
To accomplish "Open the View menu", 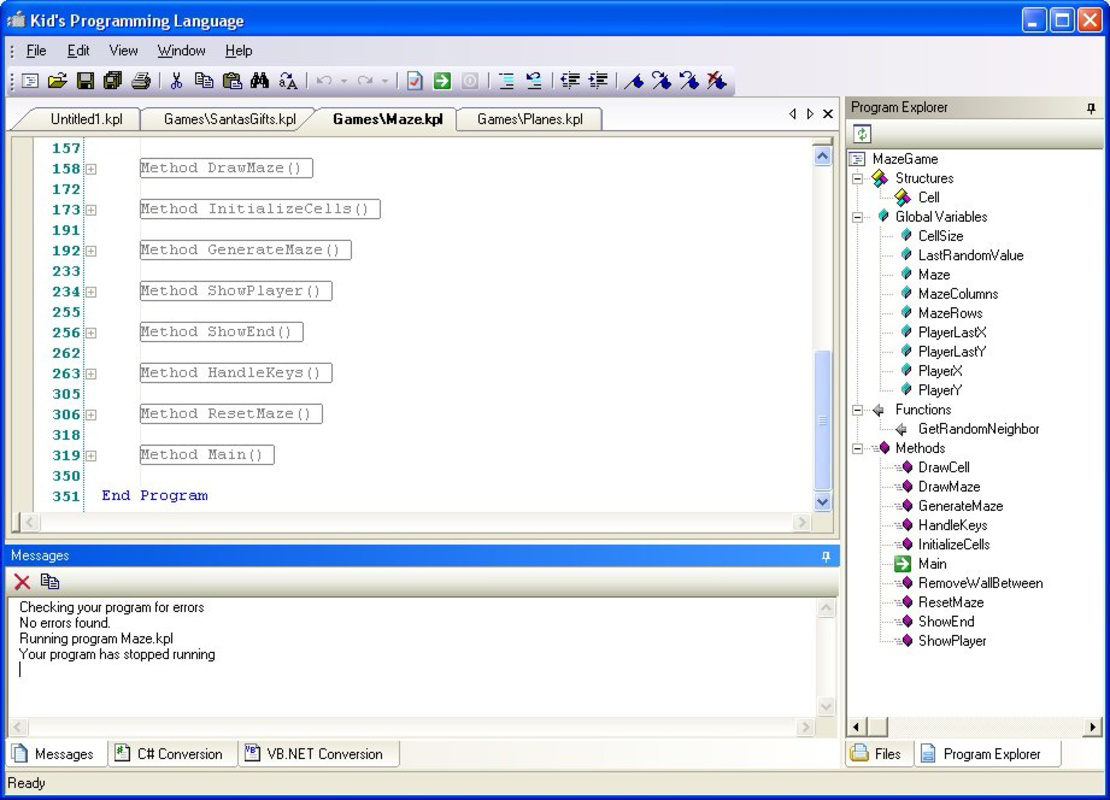I will (x=123, y=51).
